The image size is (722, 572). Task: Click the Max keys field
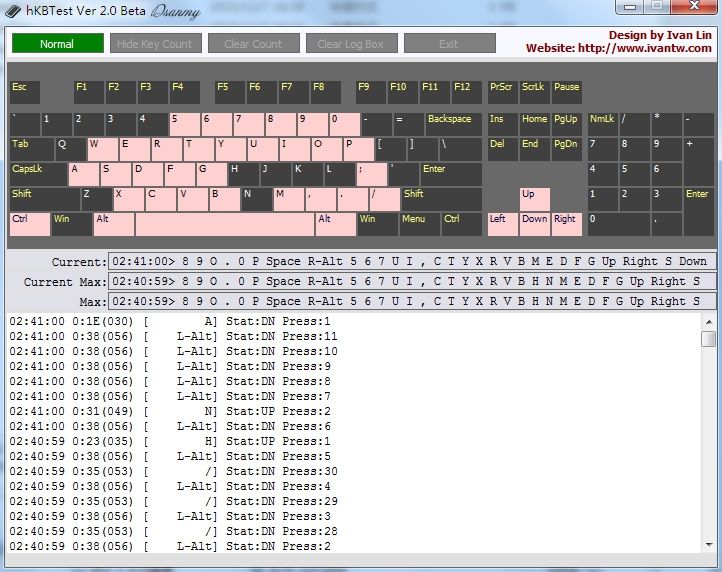(412, 301)
